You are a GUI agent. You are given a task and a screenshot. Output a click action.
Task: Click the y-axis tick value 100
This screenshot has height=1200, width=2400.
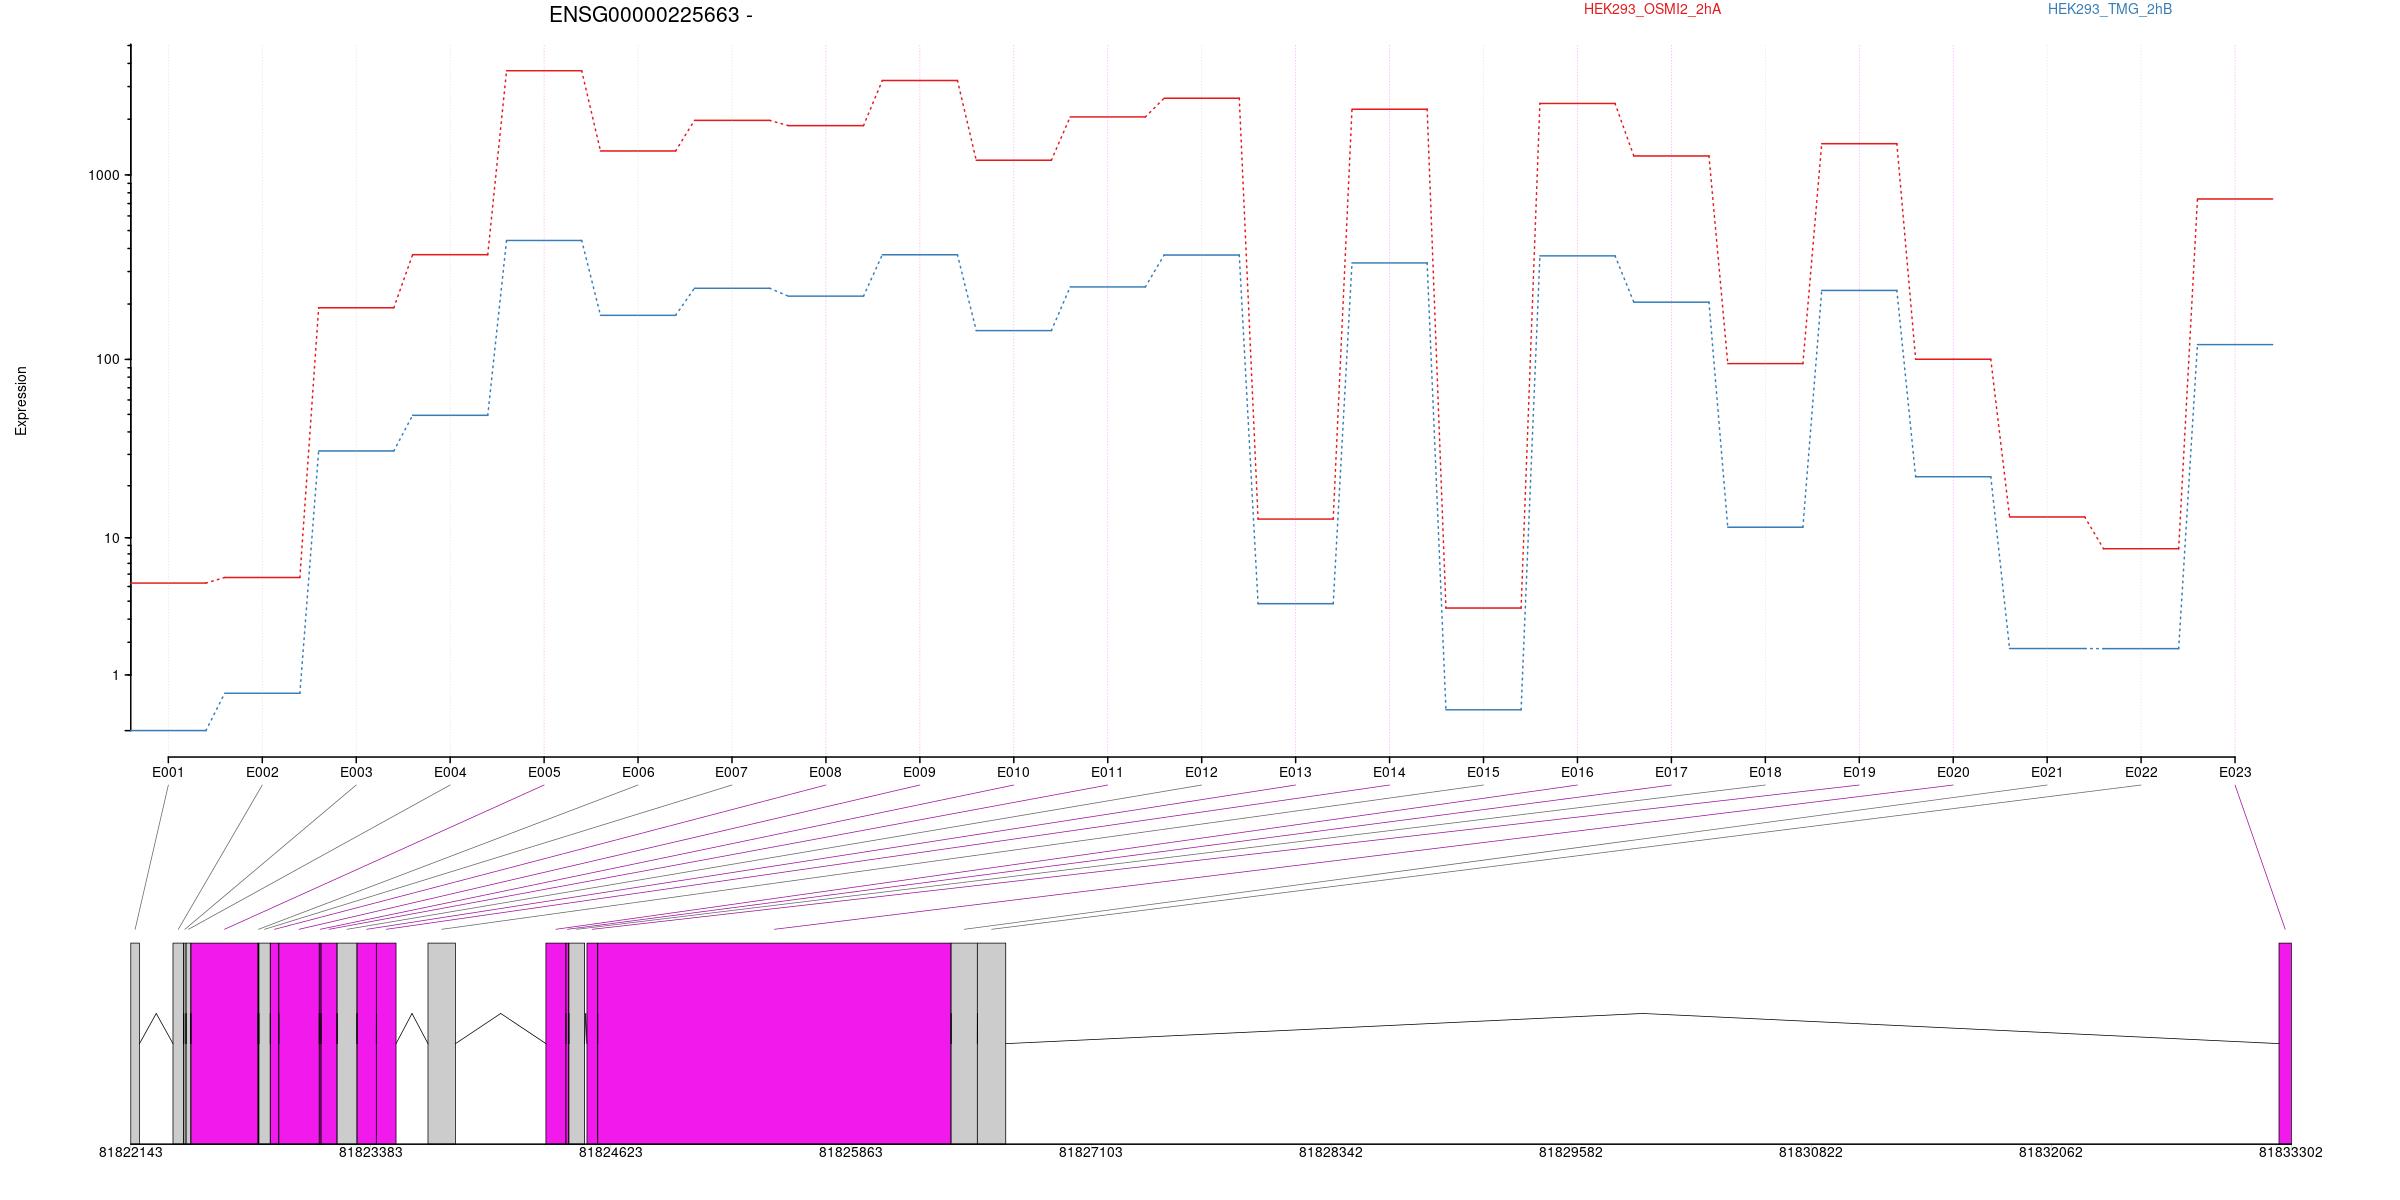(107, 359)
